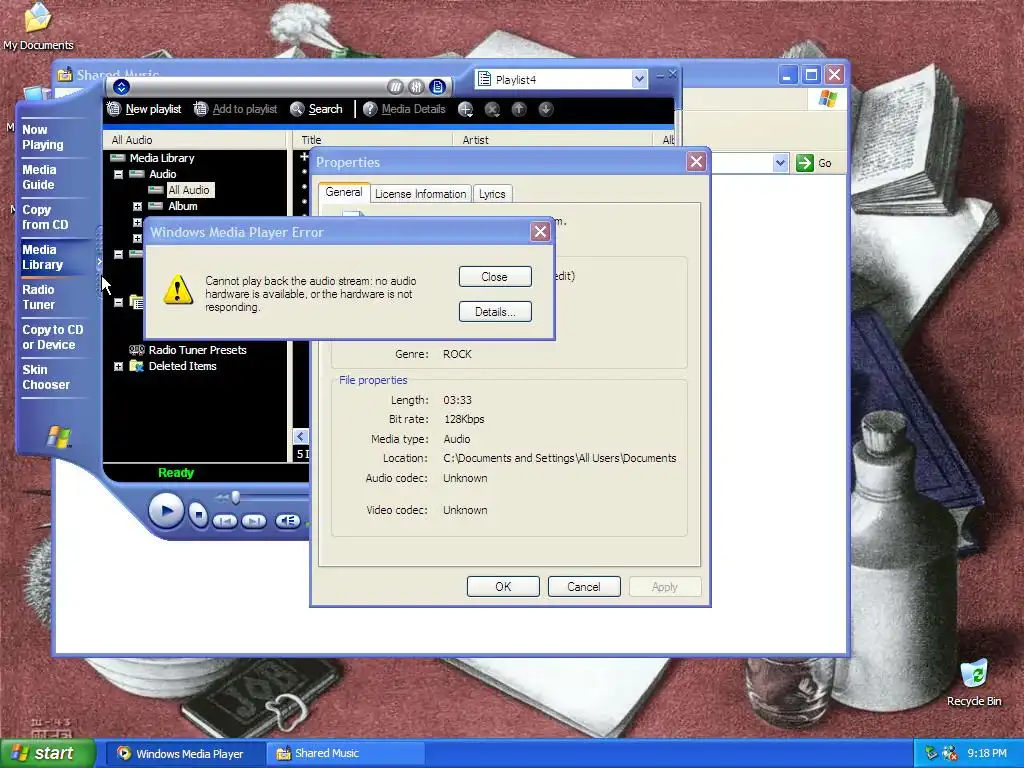Toggle the Show Equalizer button with sliders
Screen dimensions: 1024x768
coord(416,87)
